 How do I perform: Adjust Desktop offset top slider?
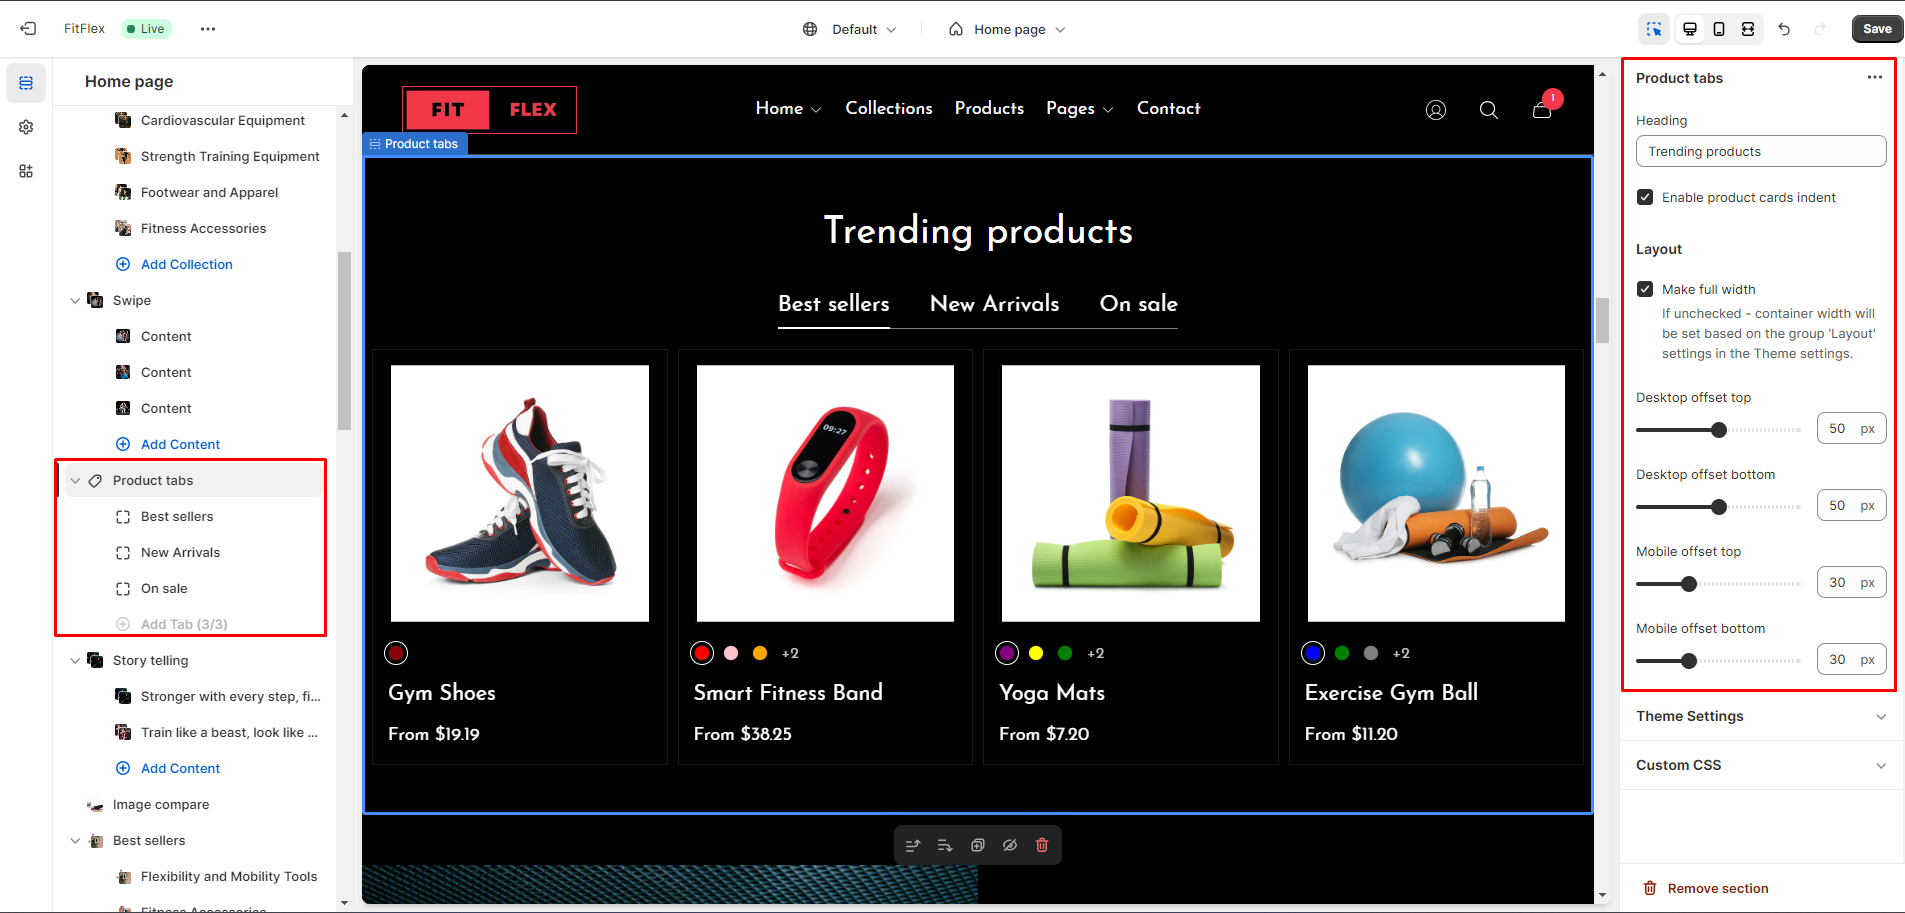[x=1718, y=430]
